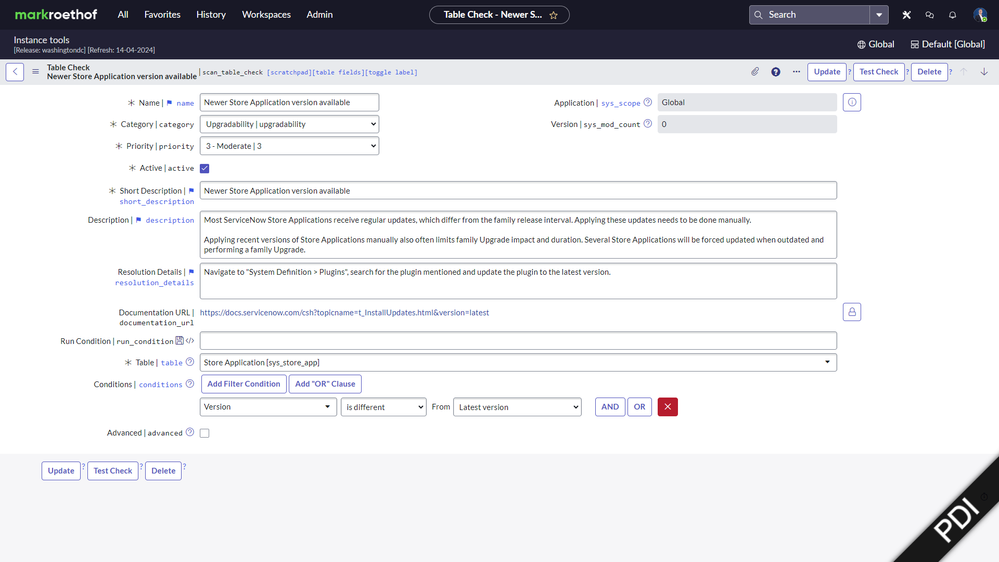
Task: Open the Favorites menu
Action: (x=162, y=14)
